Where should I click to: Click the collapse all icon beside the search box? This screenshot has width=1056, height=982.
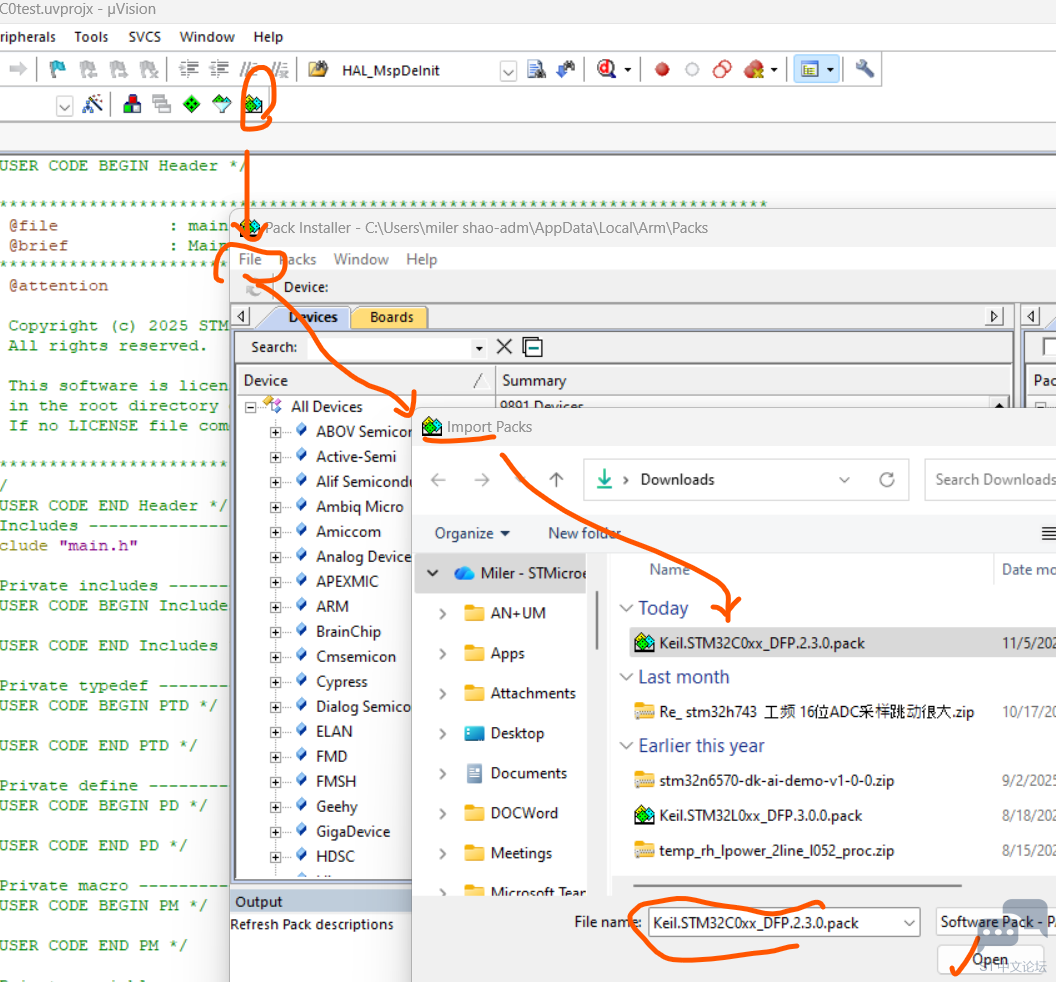click(533, 347)
